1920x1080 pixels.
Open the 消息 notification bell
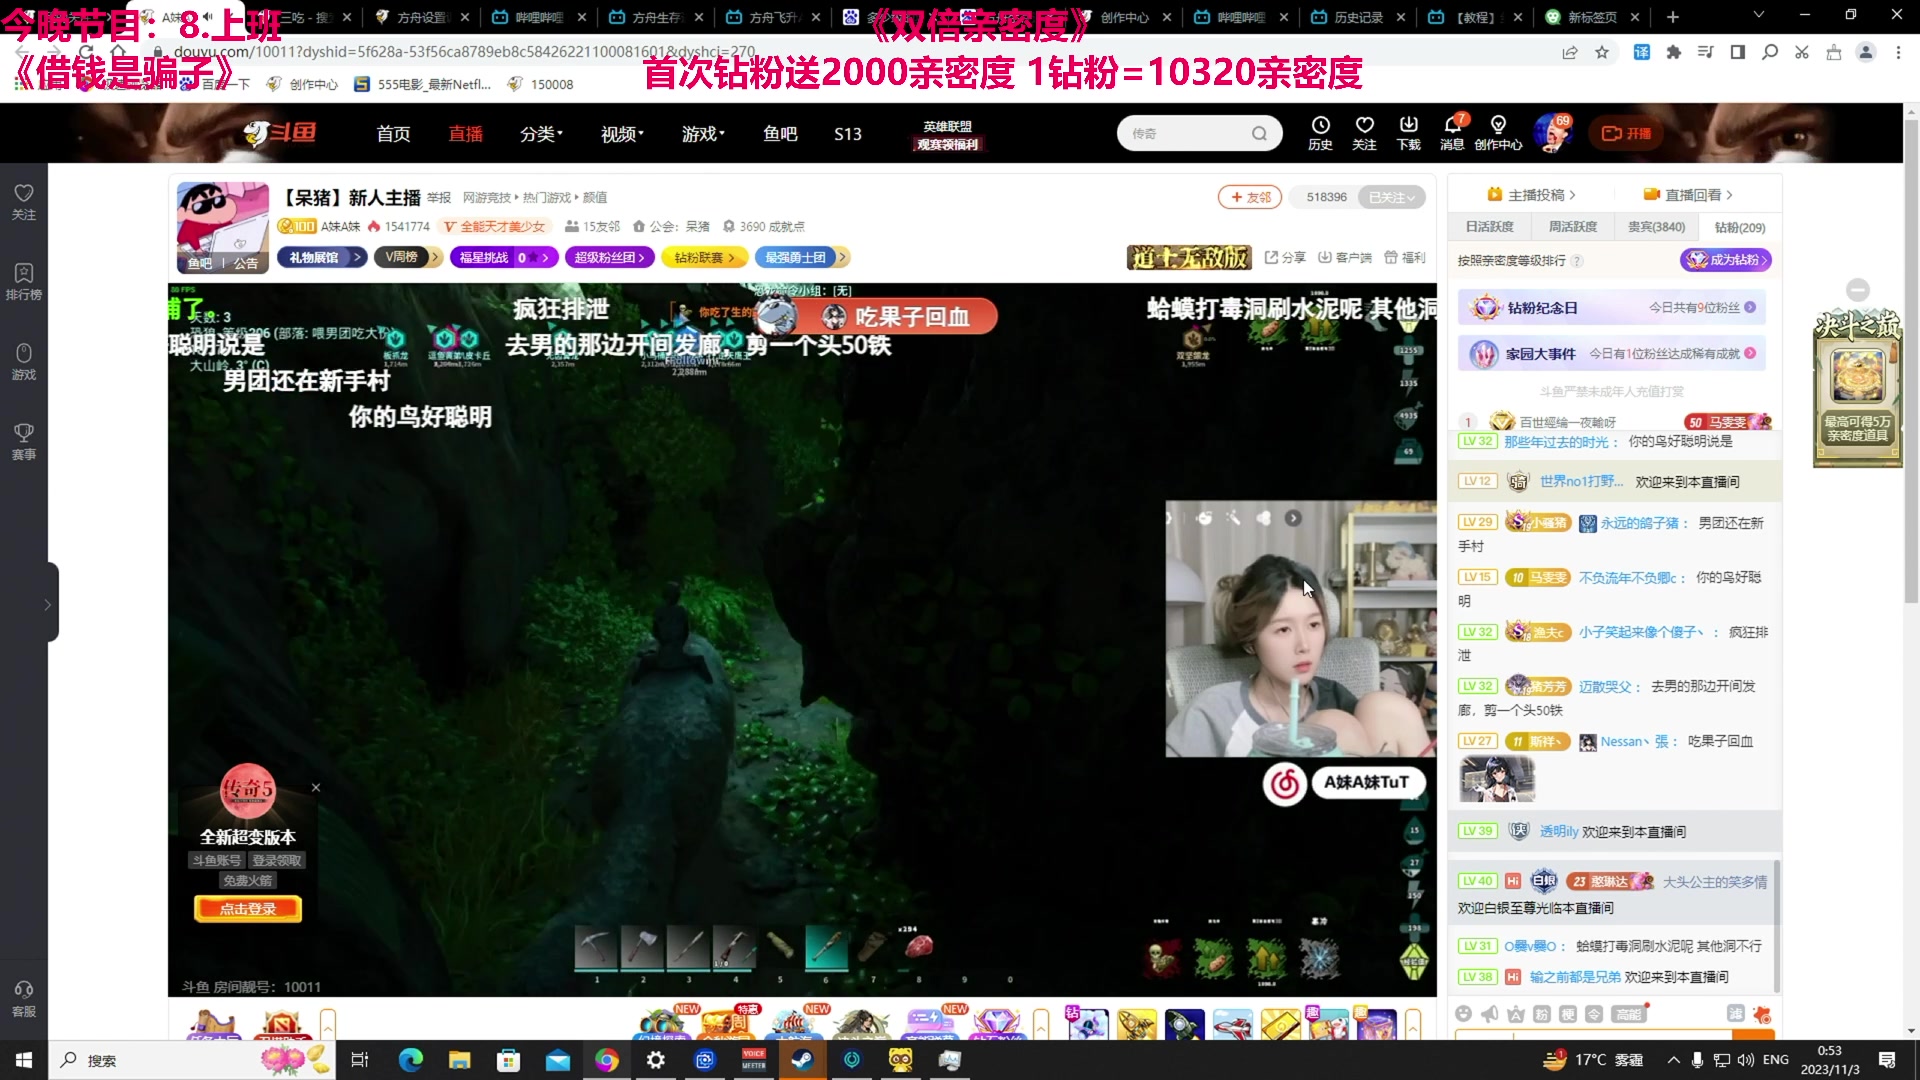[1452, 132]
